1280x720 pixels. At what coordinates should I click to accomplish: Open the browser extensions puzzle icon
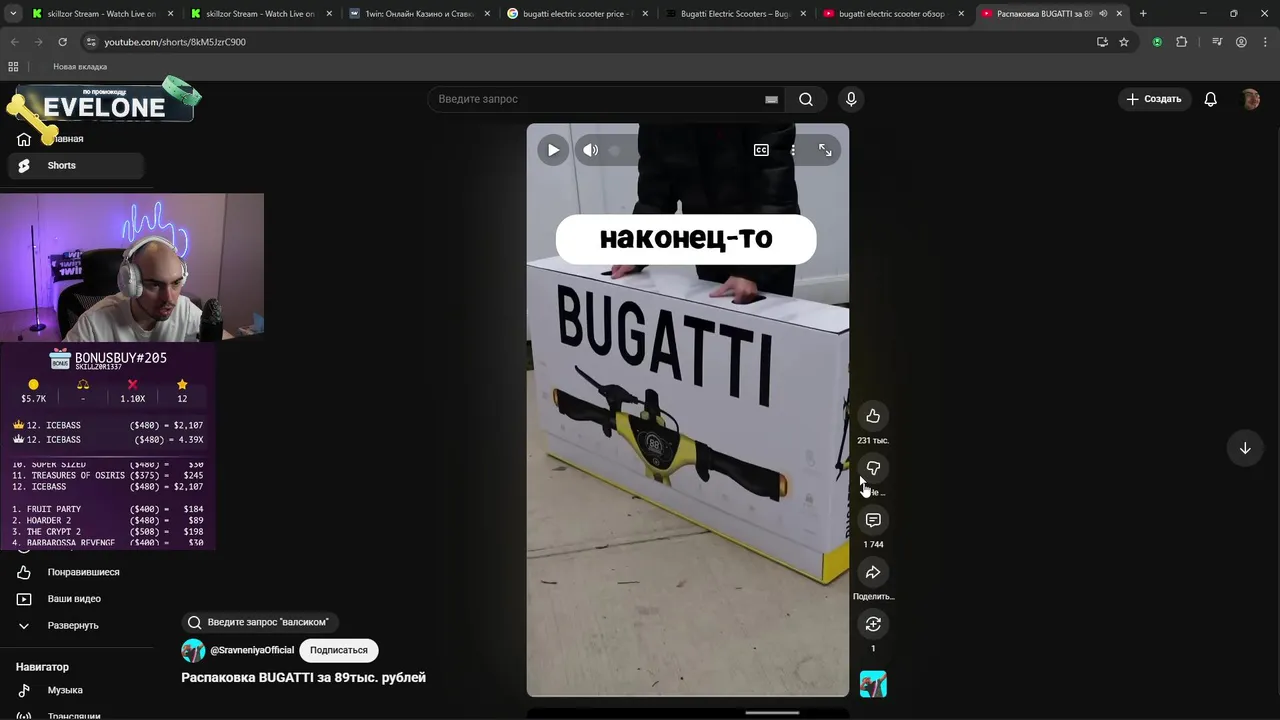point(1182,42)
